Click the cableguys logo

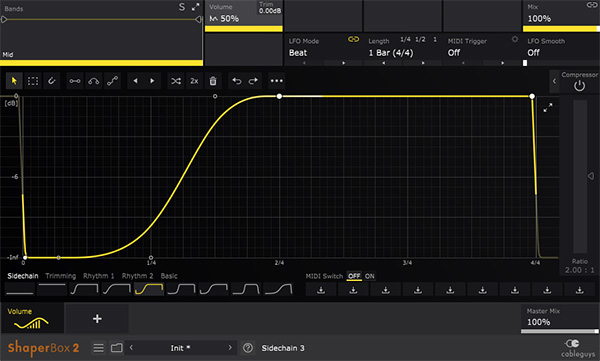578,348
